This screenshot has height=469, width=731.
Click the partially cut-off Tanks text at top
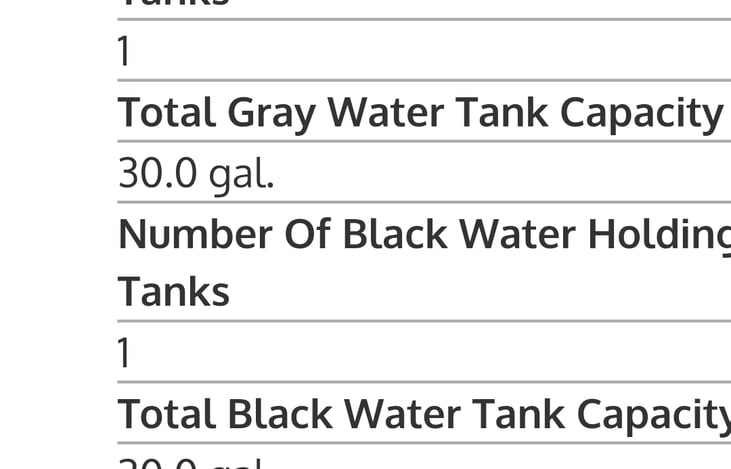click(x=174, y=4)
